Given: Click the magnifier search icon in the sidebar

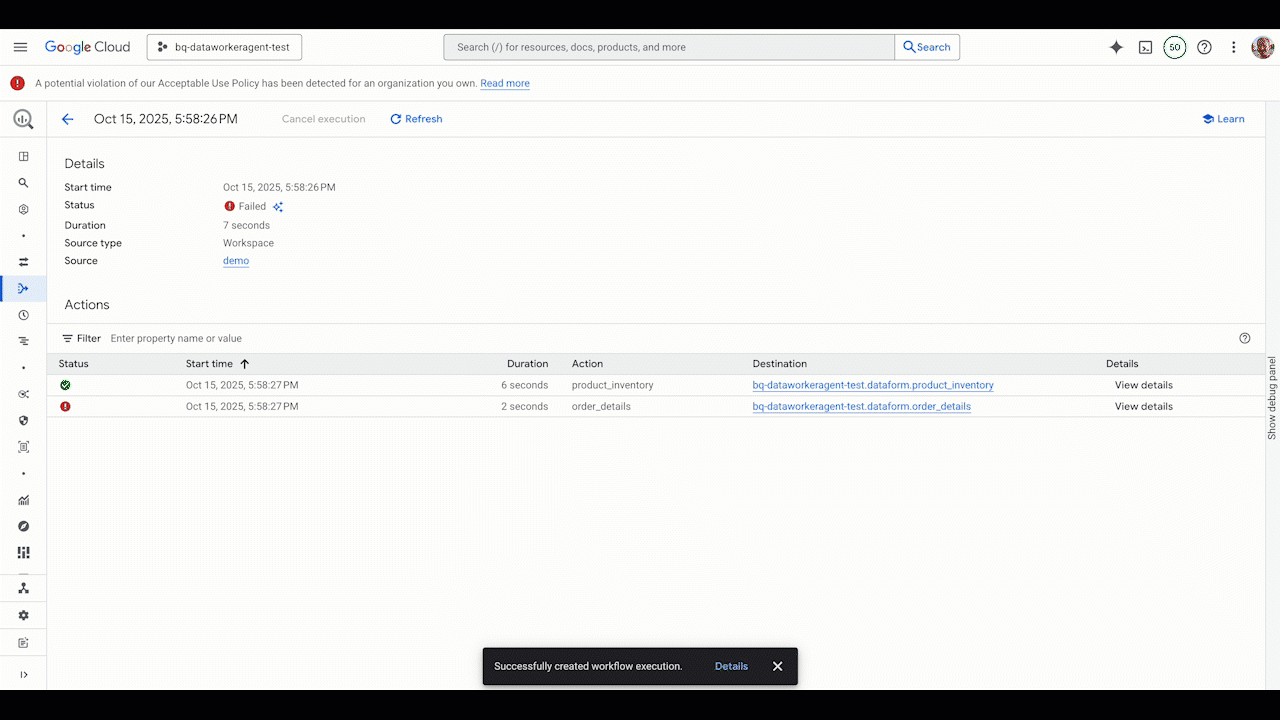Looking at the screenshot, I should coord(24,183).
